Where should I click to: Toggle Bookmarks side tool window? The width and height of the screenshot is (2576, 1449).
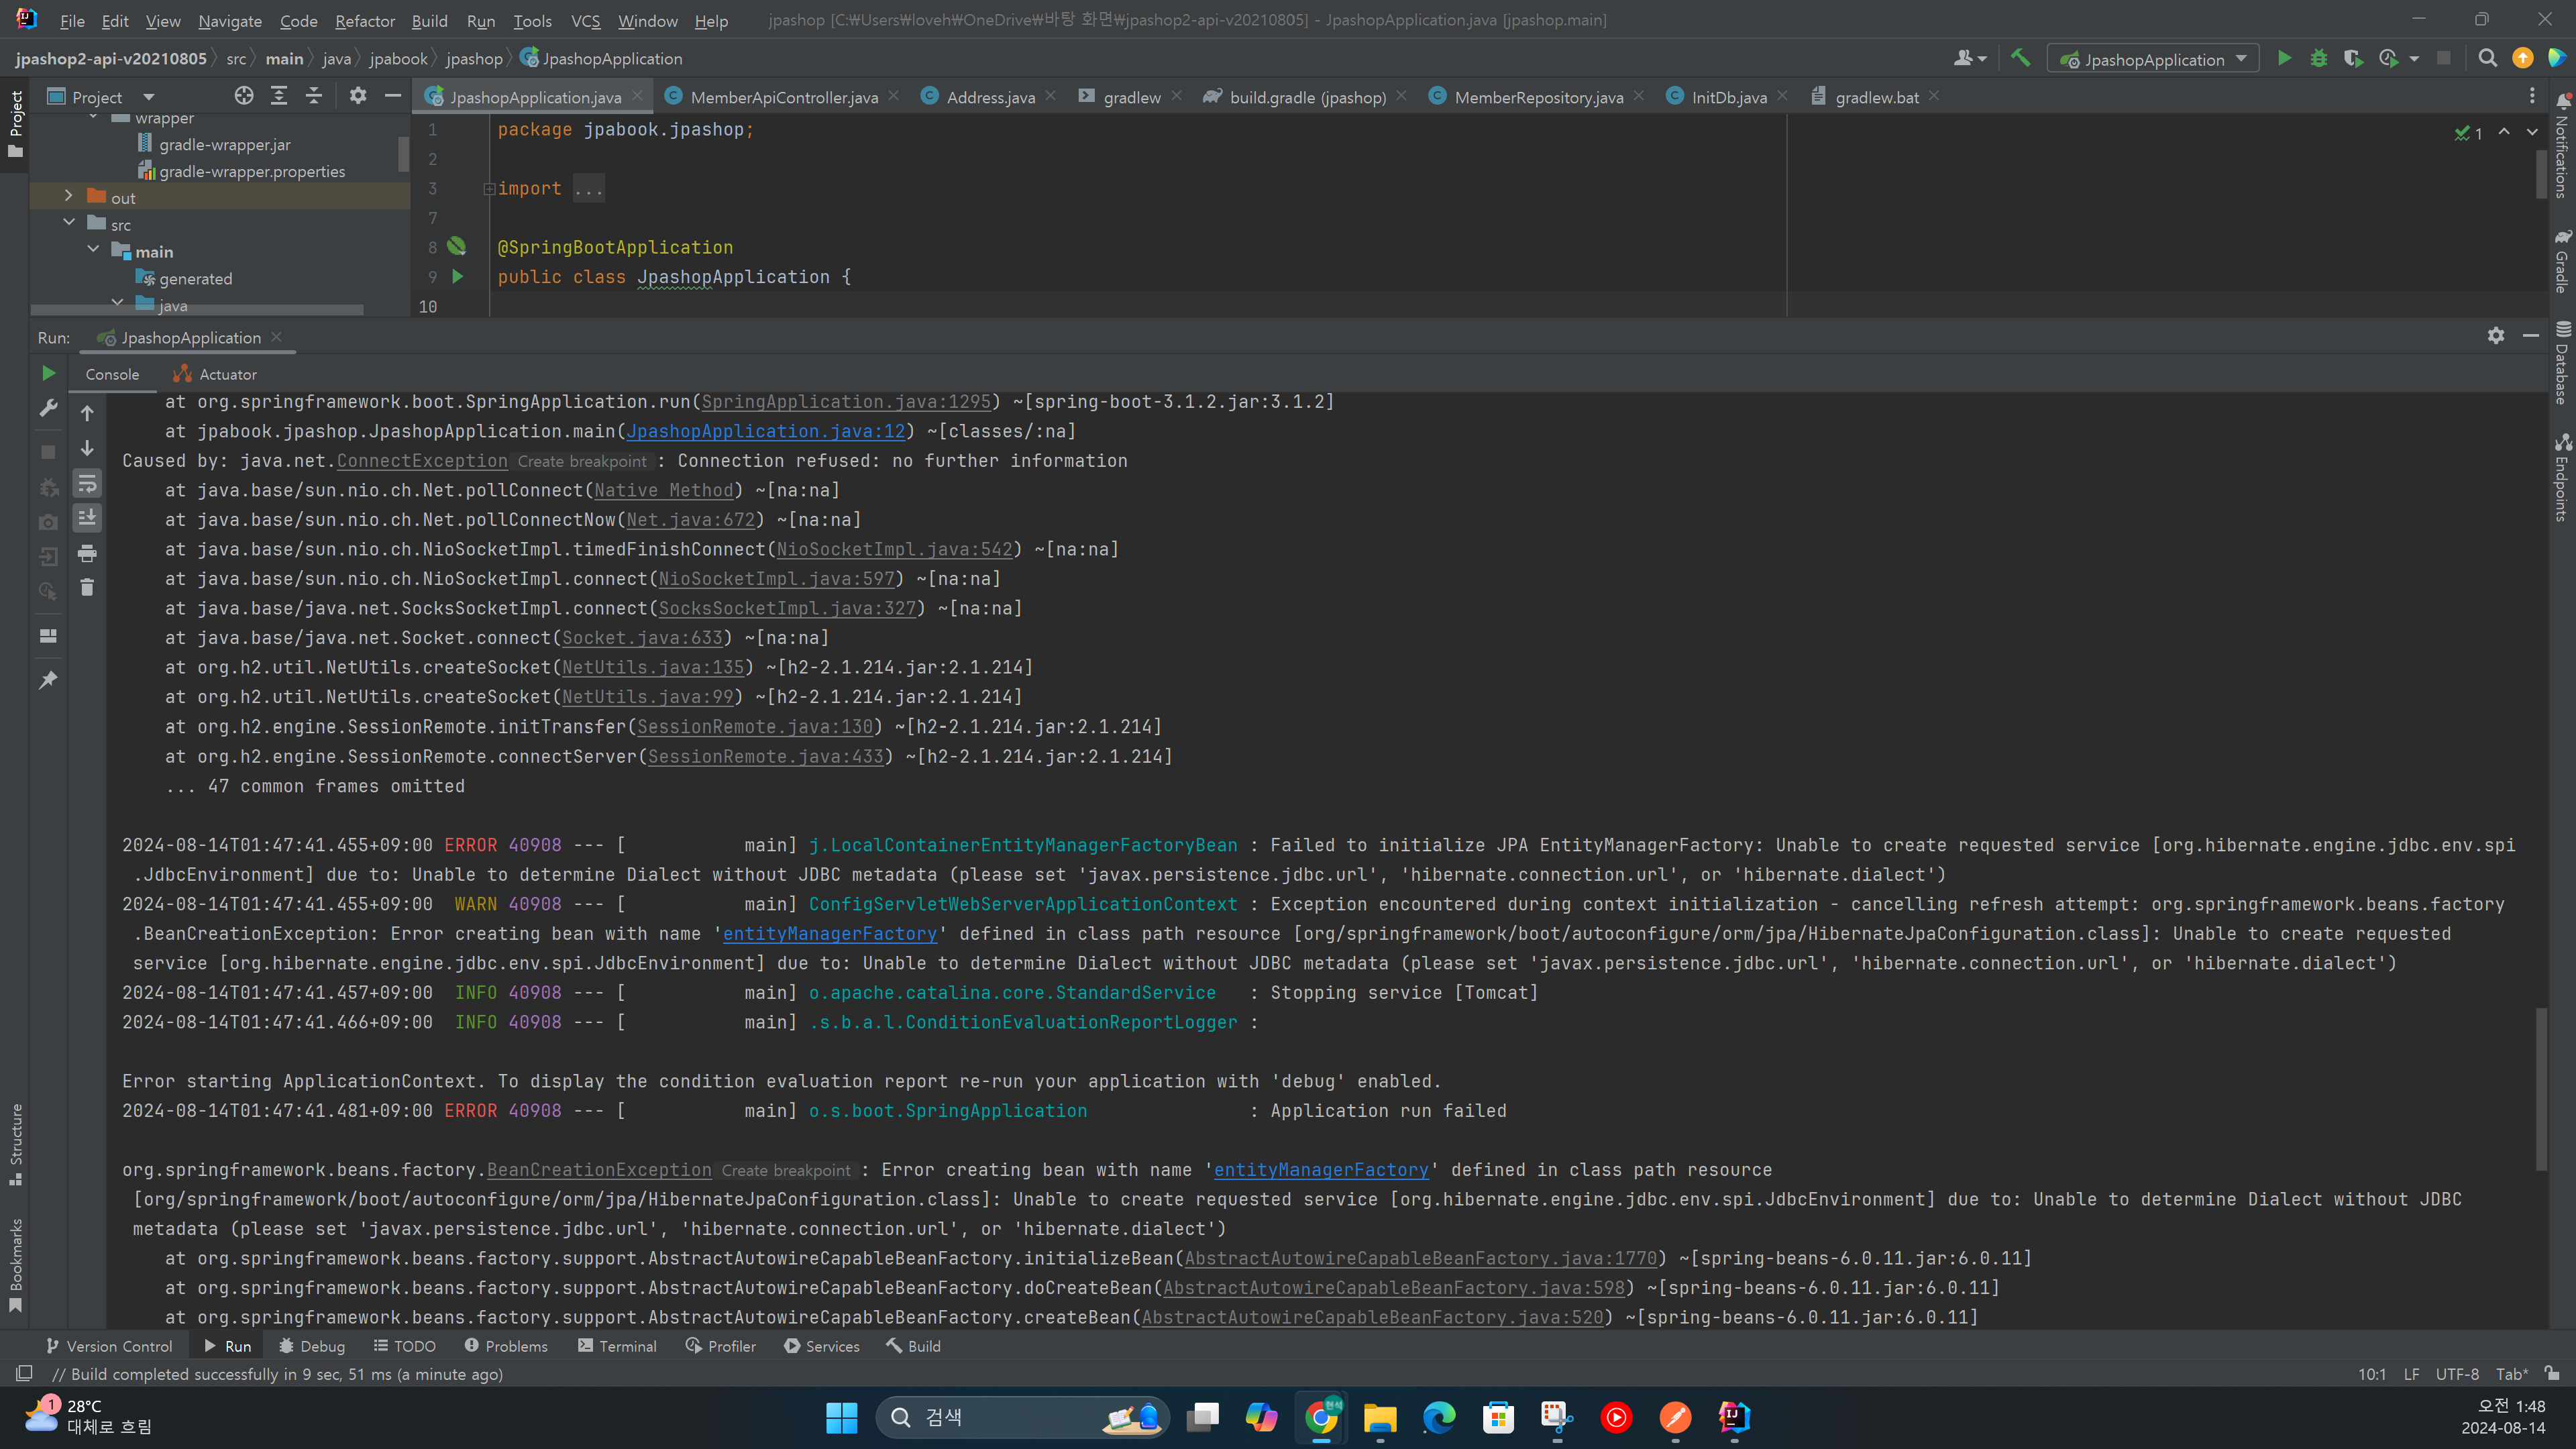[15, 1264]
